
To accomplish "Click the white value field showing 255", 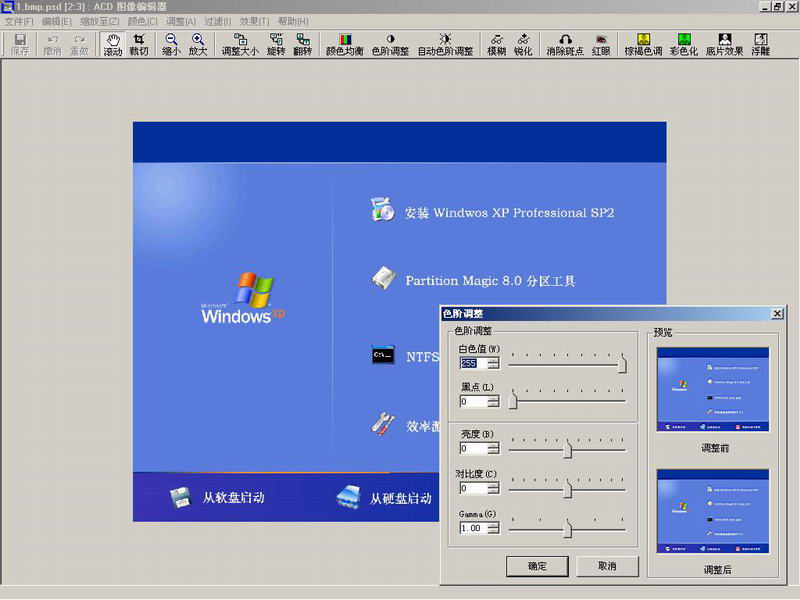I will point(474,363).
